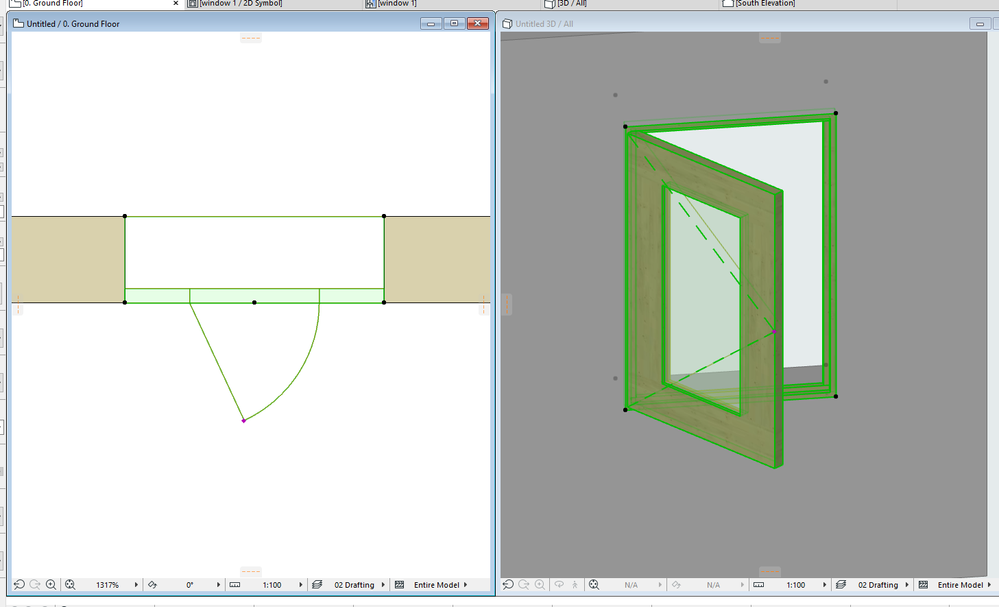
Task: Click orange splitter handle at 3D window left
Action: pyautogui.click(x=507, y=304)
